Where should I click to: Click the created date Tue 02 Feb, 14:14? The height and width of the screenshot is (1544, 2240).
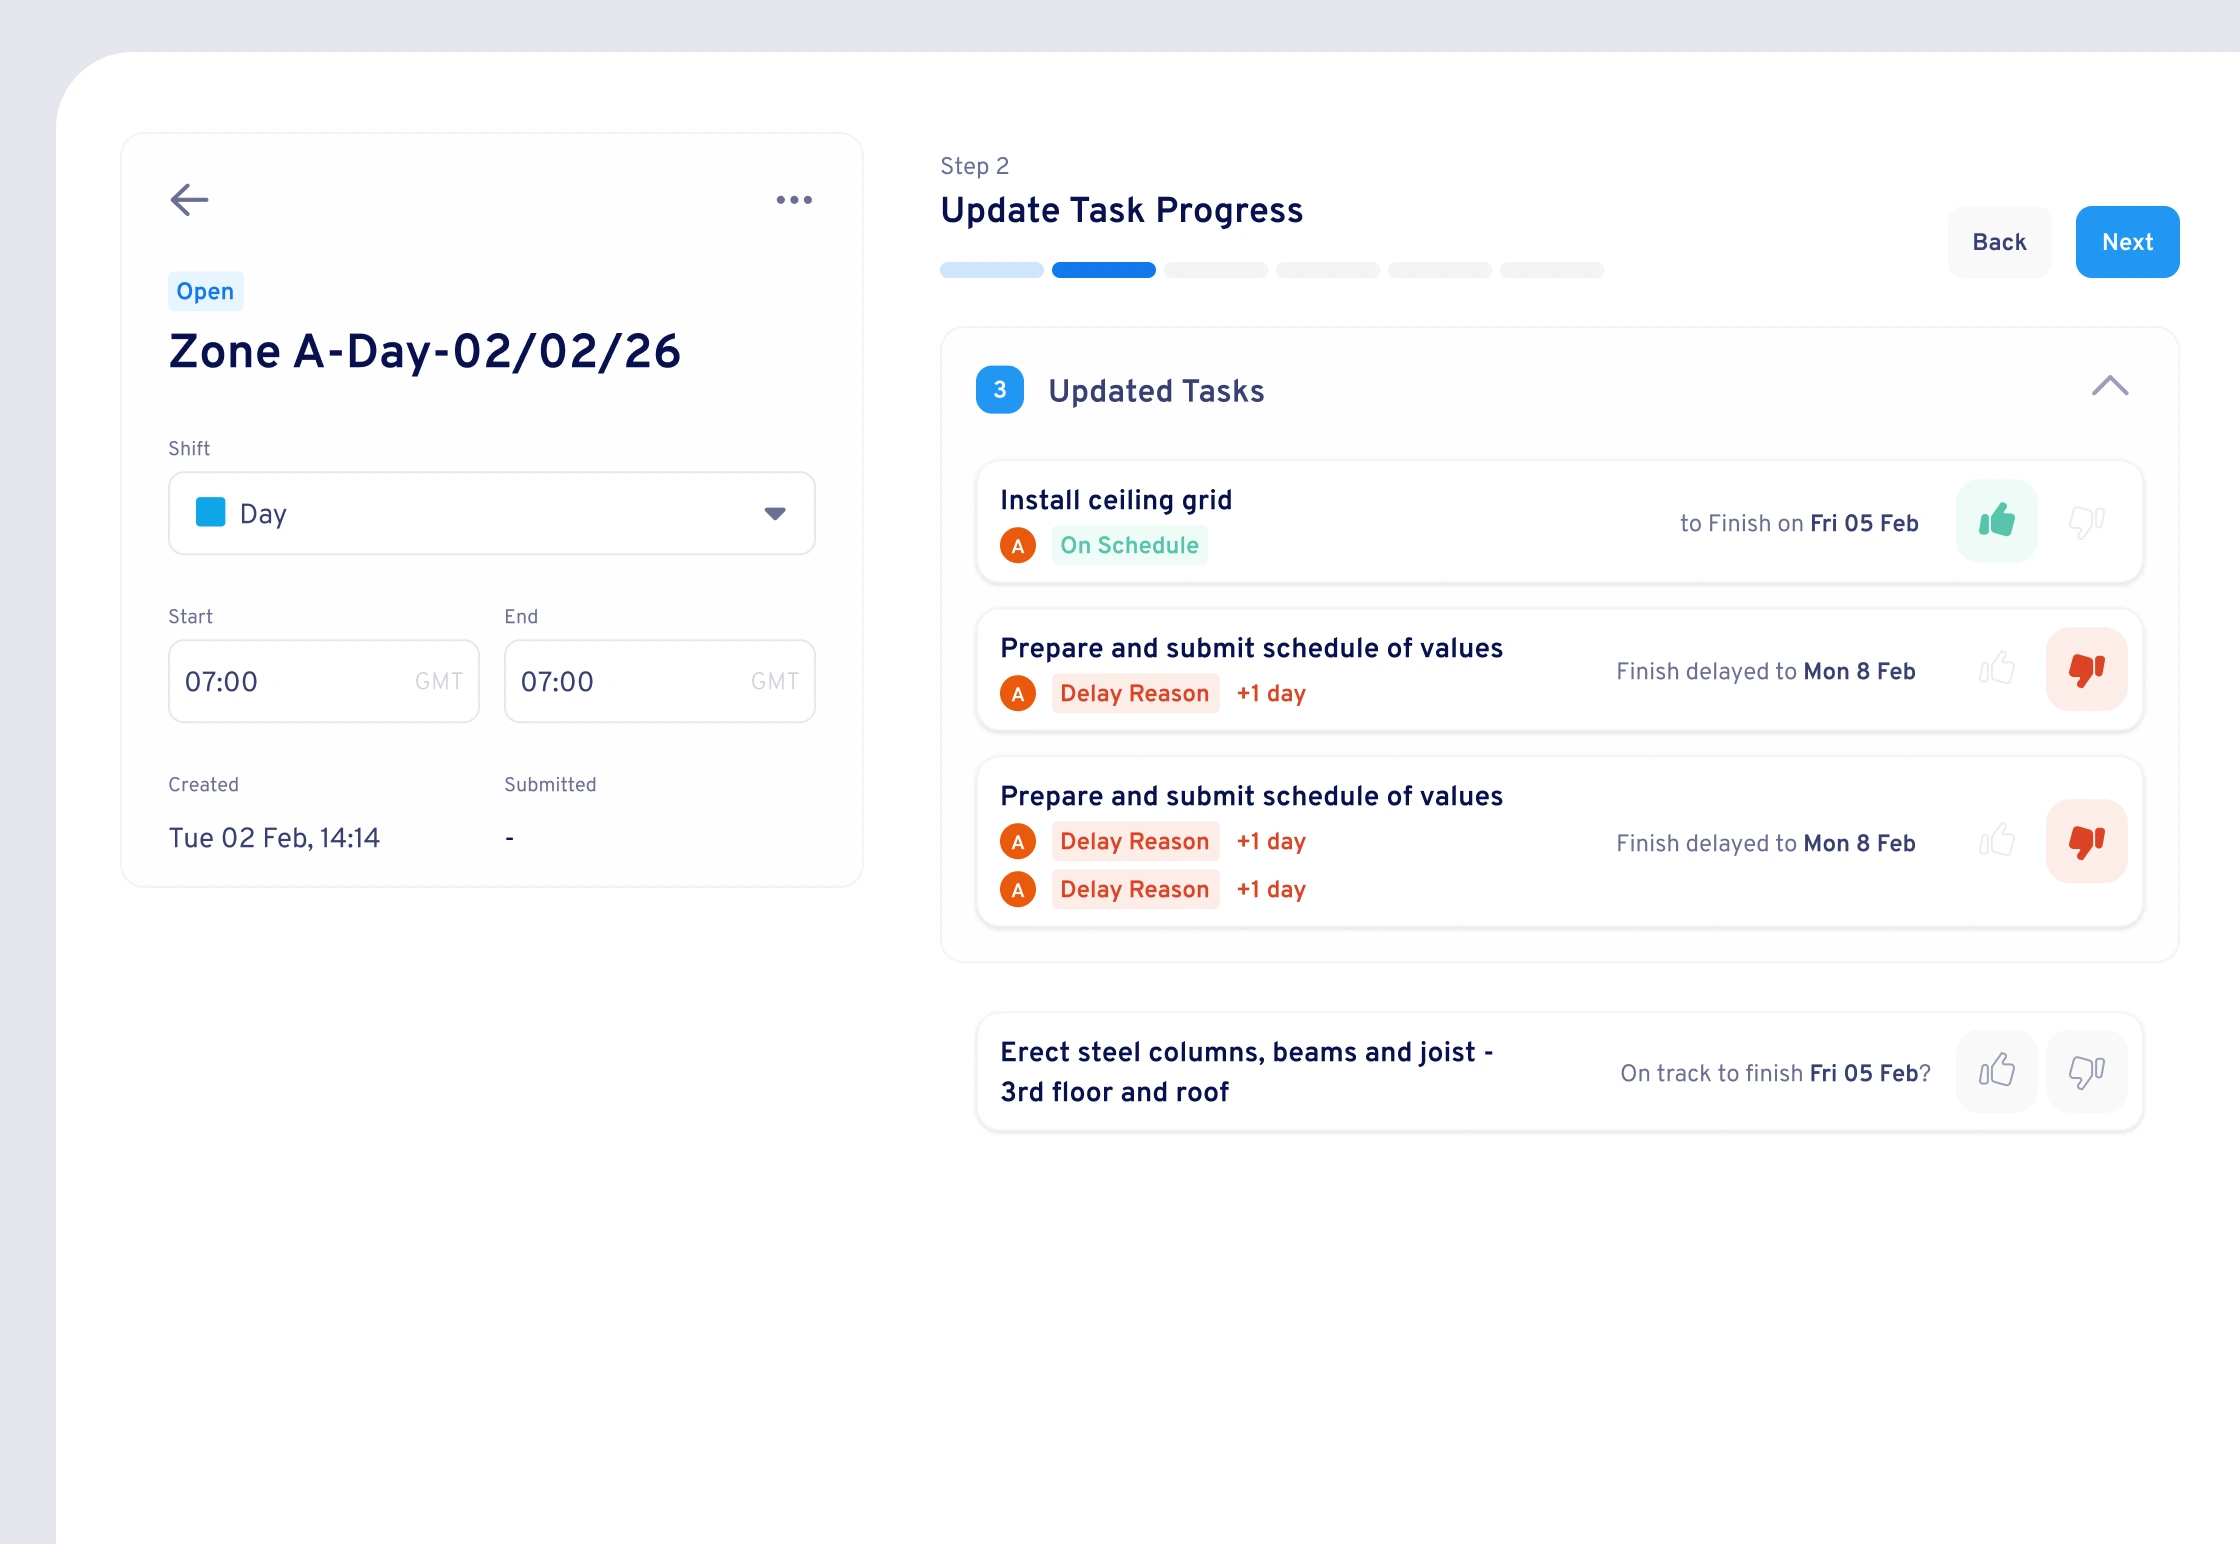point(274,838)
